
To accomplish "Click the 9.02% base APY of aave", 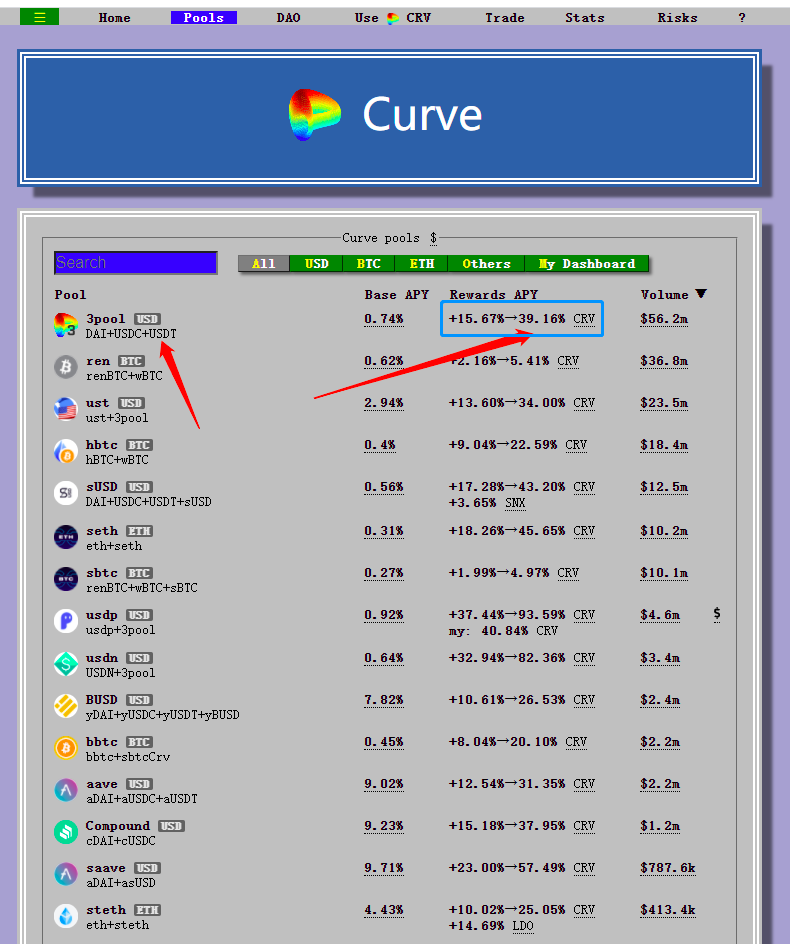I will [384, 784].
